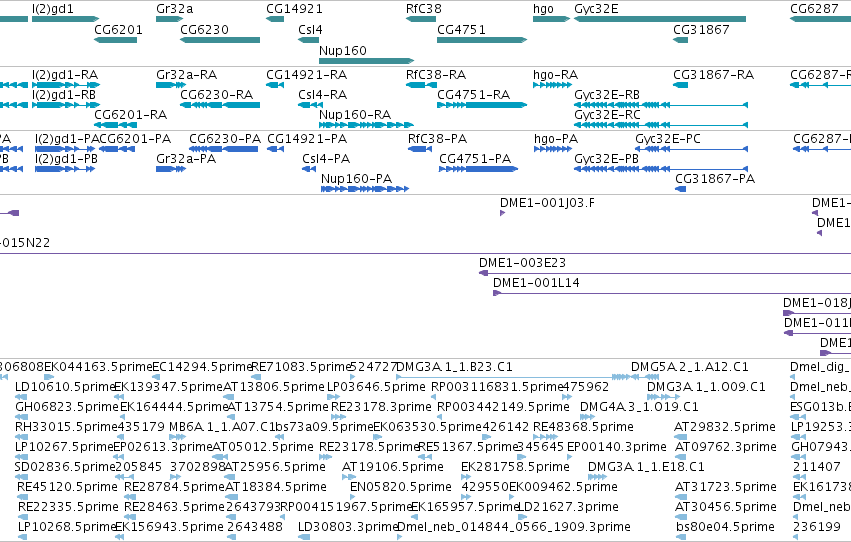Click the label LD21627.3prime

coord(568,507)
